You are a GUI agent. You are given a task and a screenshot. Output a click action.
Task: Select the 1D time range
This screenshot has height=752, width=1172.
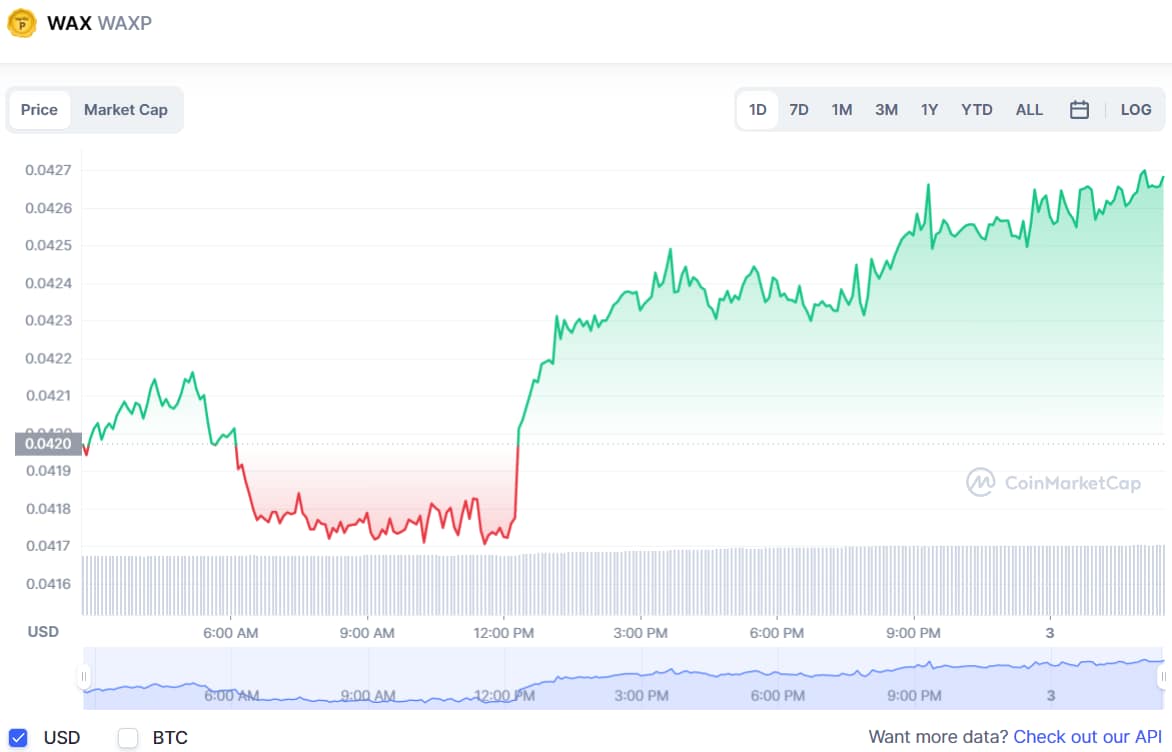[x=757, y=110]
